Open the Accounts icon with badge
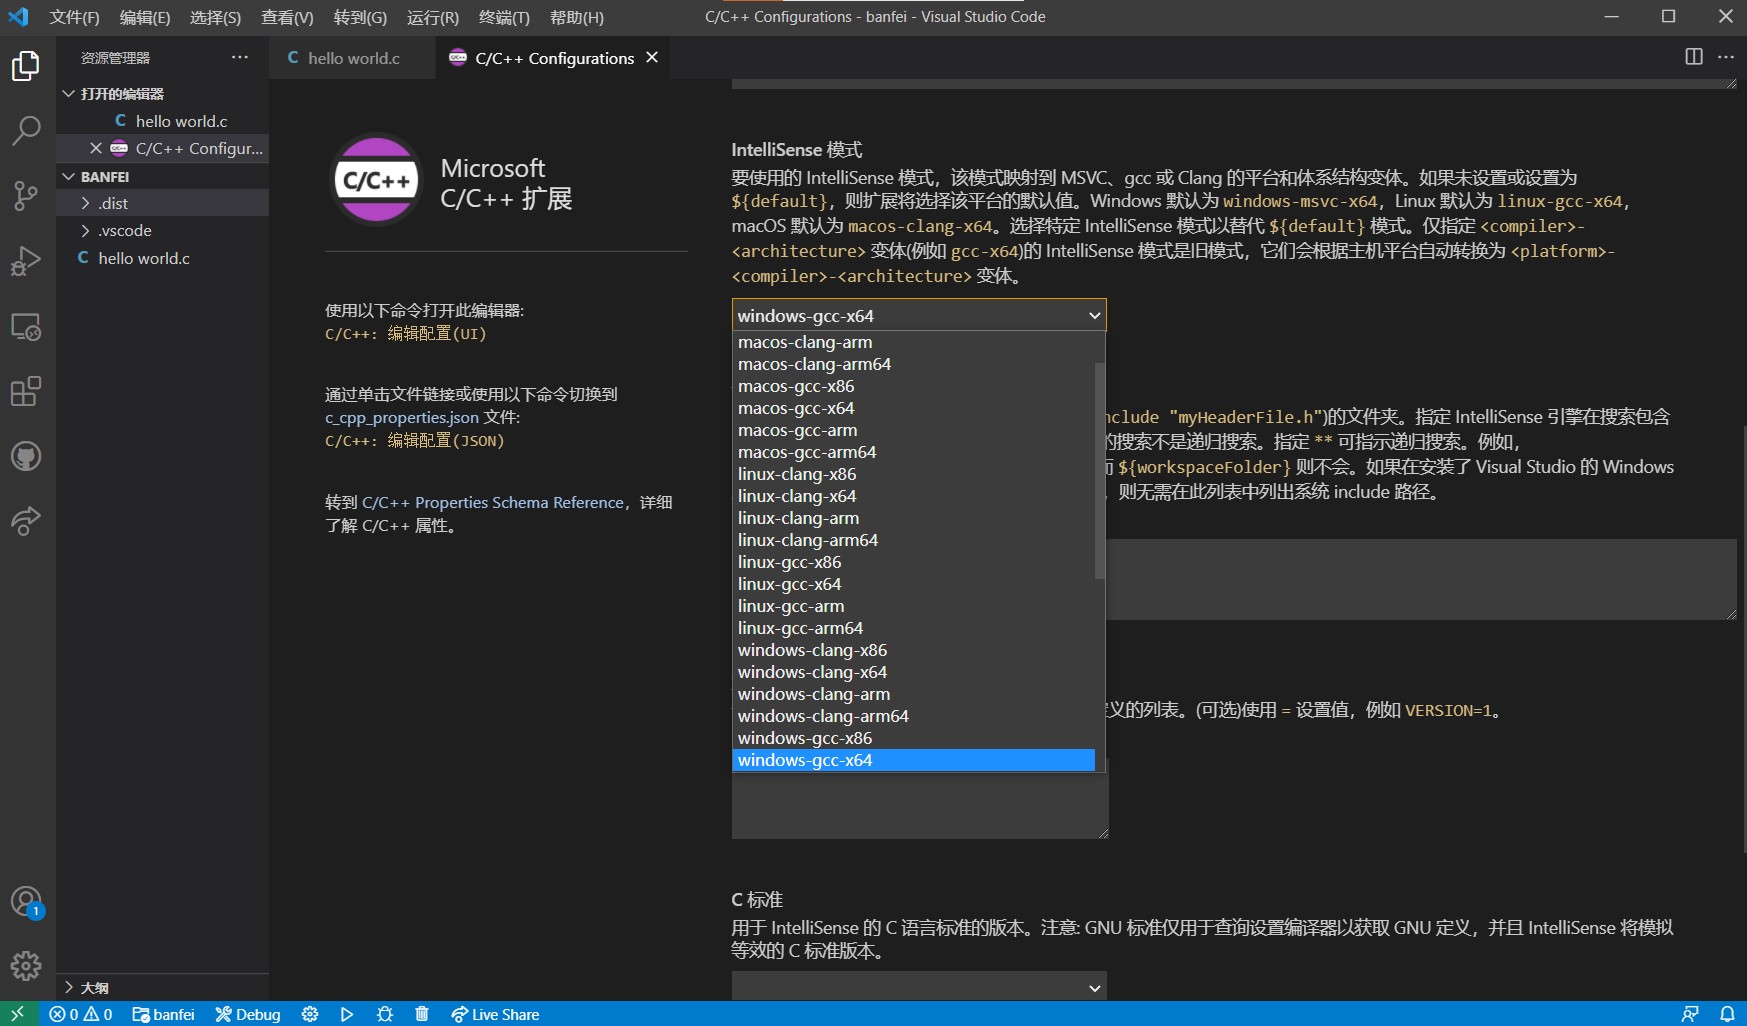Image resolution: width=1747 pixels, height=1026 pixels. (26, 902)
